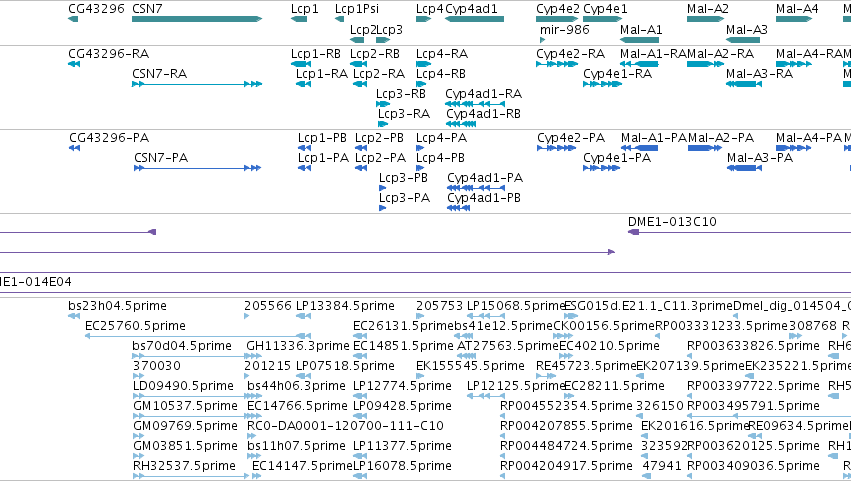The height and width of the screenshot is (481, 851).
Task: Open EST LD09490.5prime
Action: [183, 385]
